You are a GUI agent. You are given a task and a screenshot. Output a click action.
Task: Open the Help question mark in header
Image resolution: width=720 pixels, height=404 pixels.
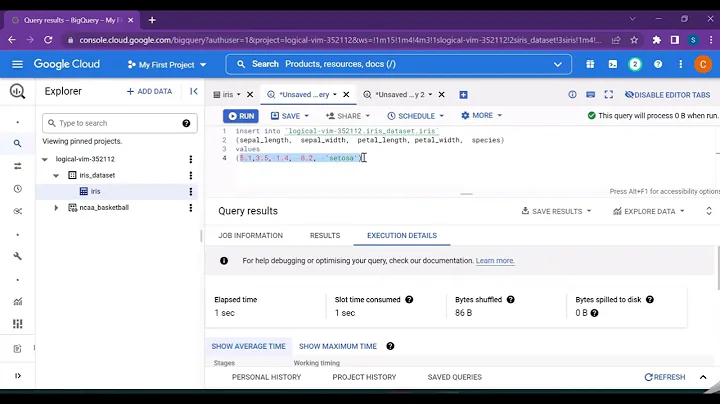tap(658, 64)
